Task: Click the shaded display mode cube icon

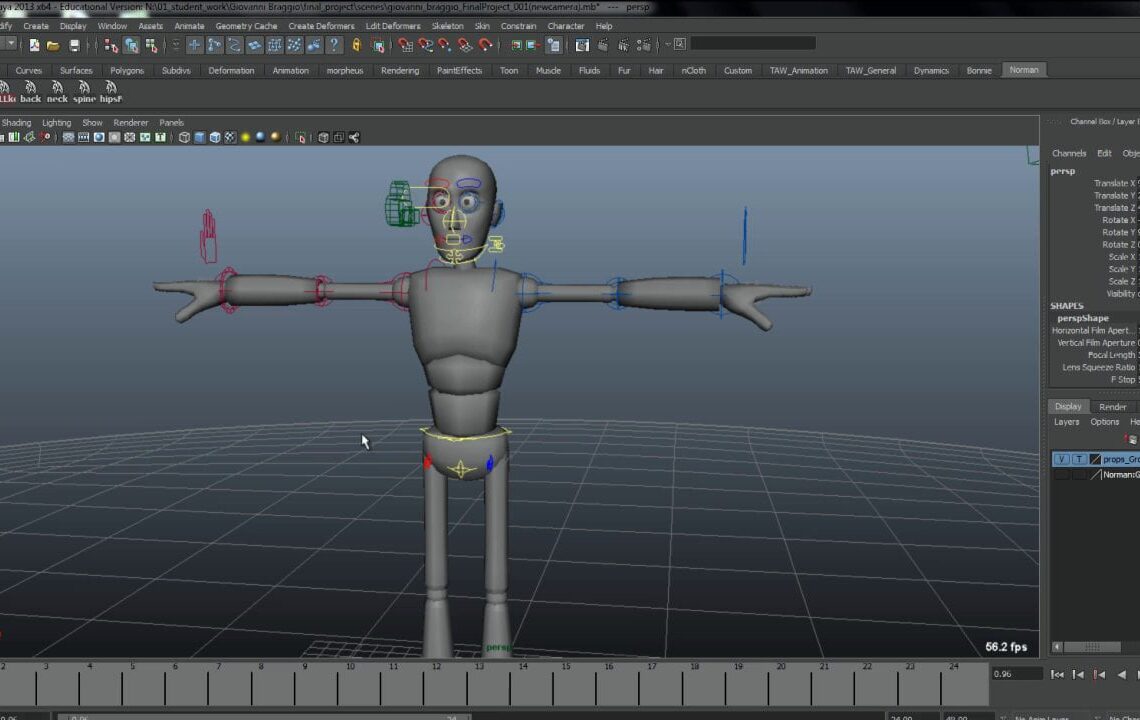Action: click(x=199, y=137)
